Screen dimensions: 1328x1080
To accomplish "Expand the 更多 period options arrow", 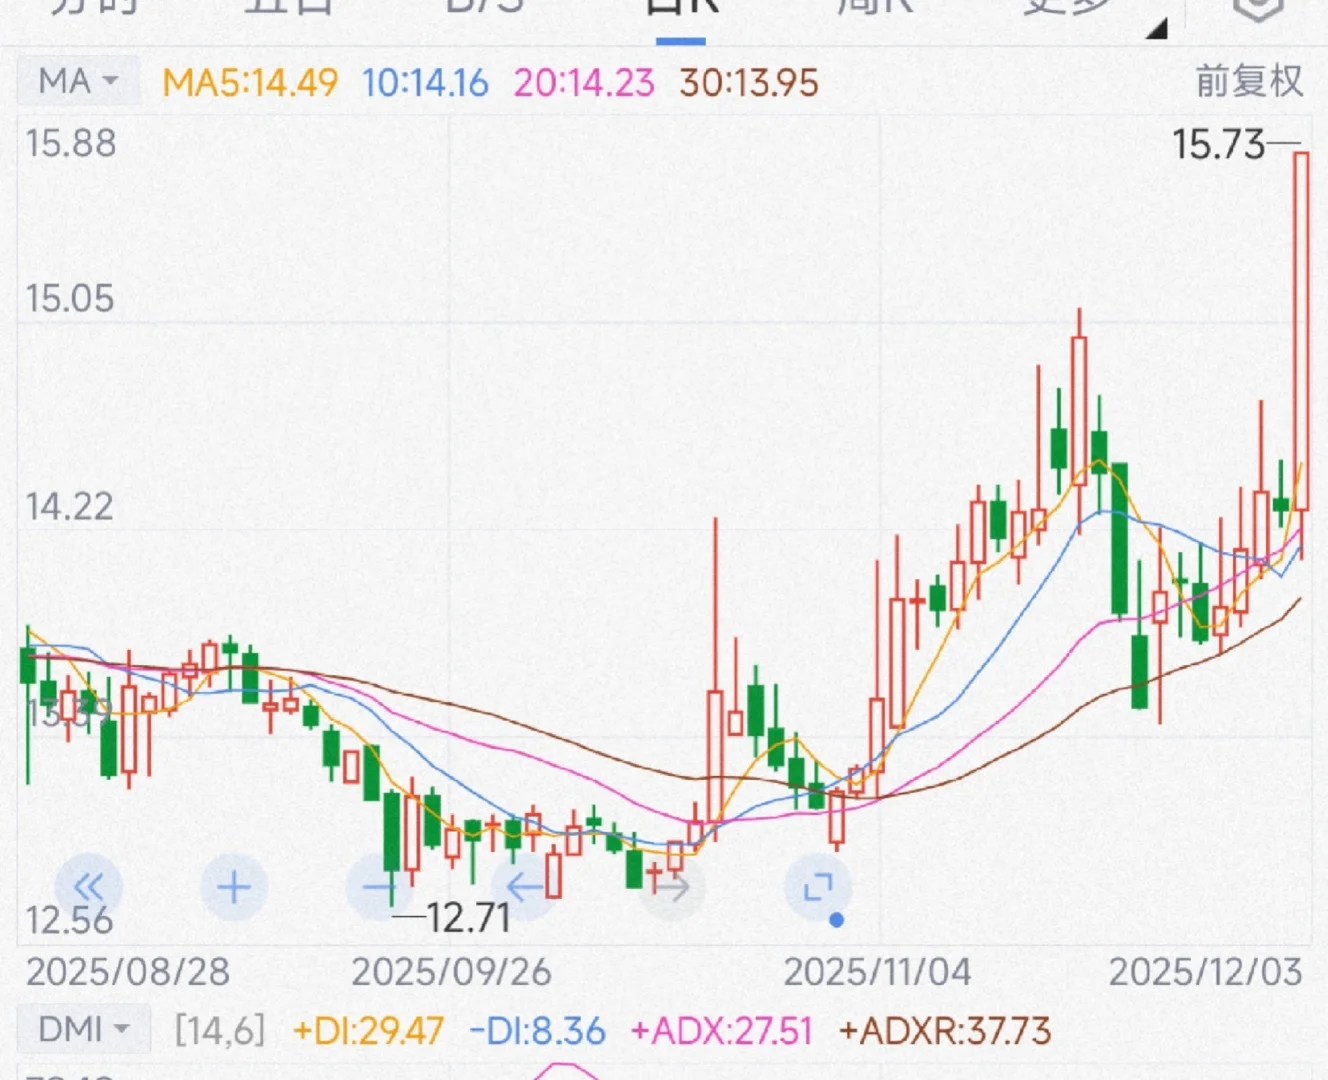I will pyautogui.click(x=1156, y=29).
